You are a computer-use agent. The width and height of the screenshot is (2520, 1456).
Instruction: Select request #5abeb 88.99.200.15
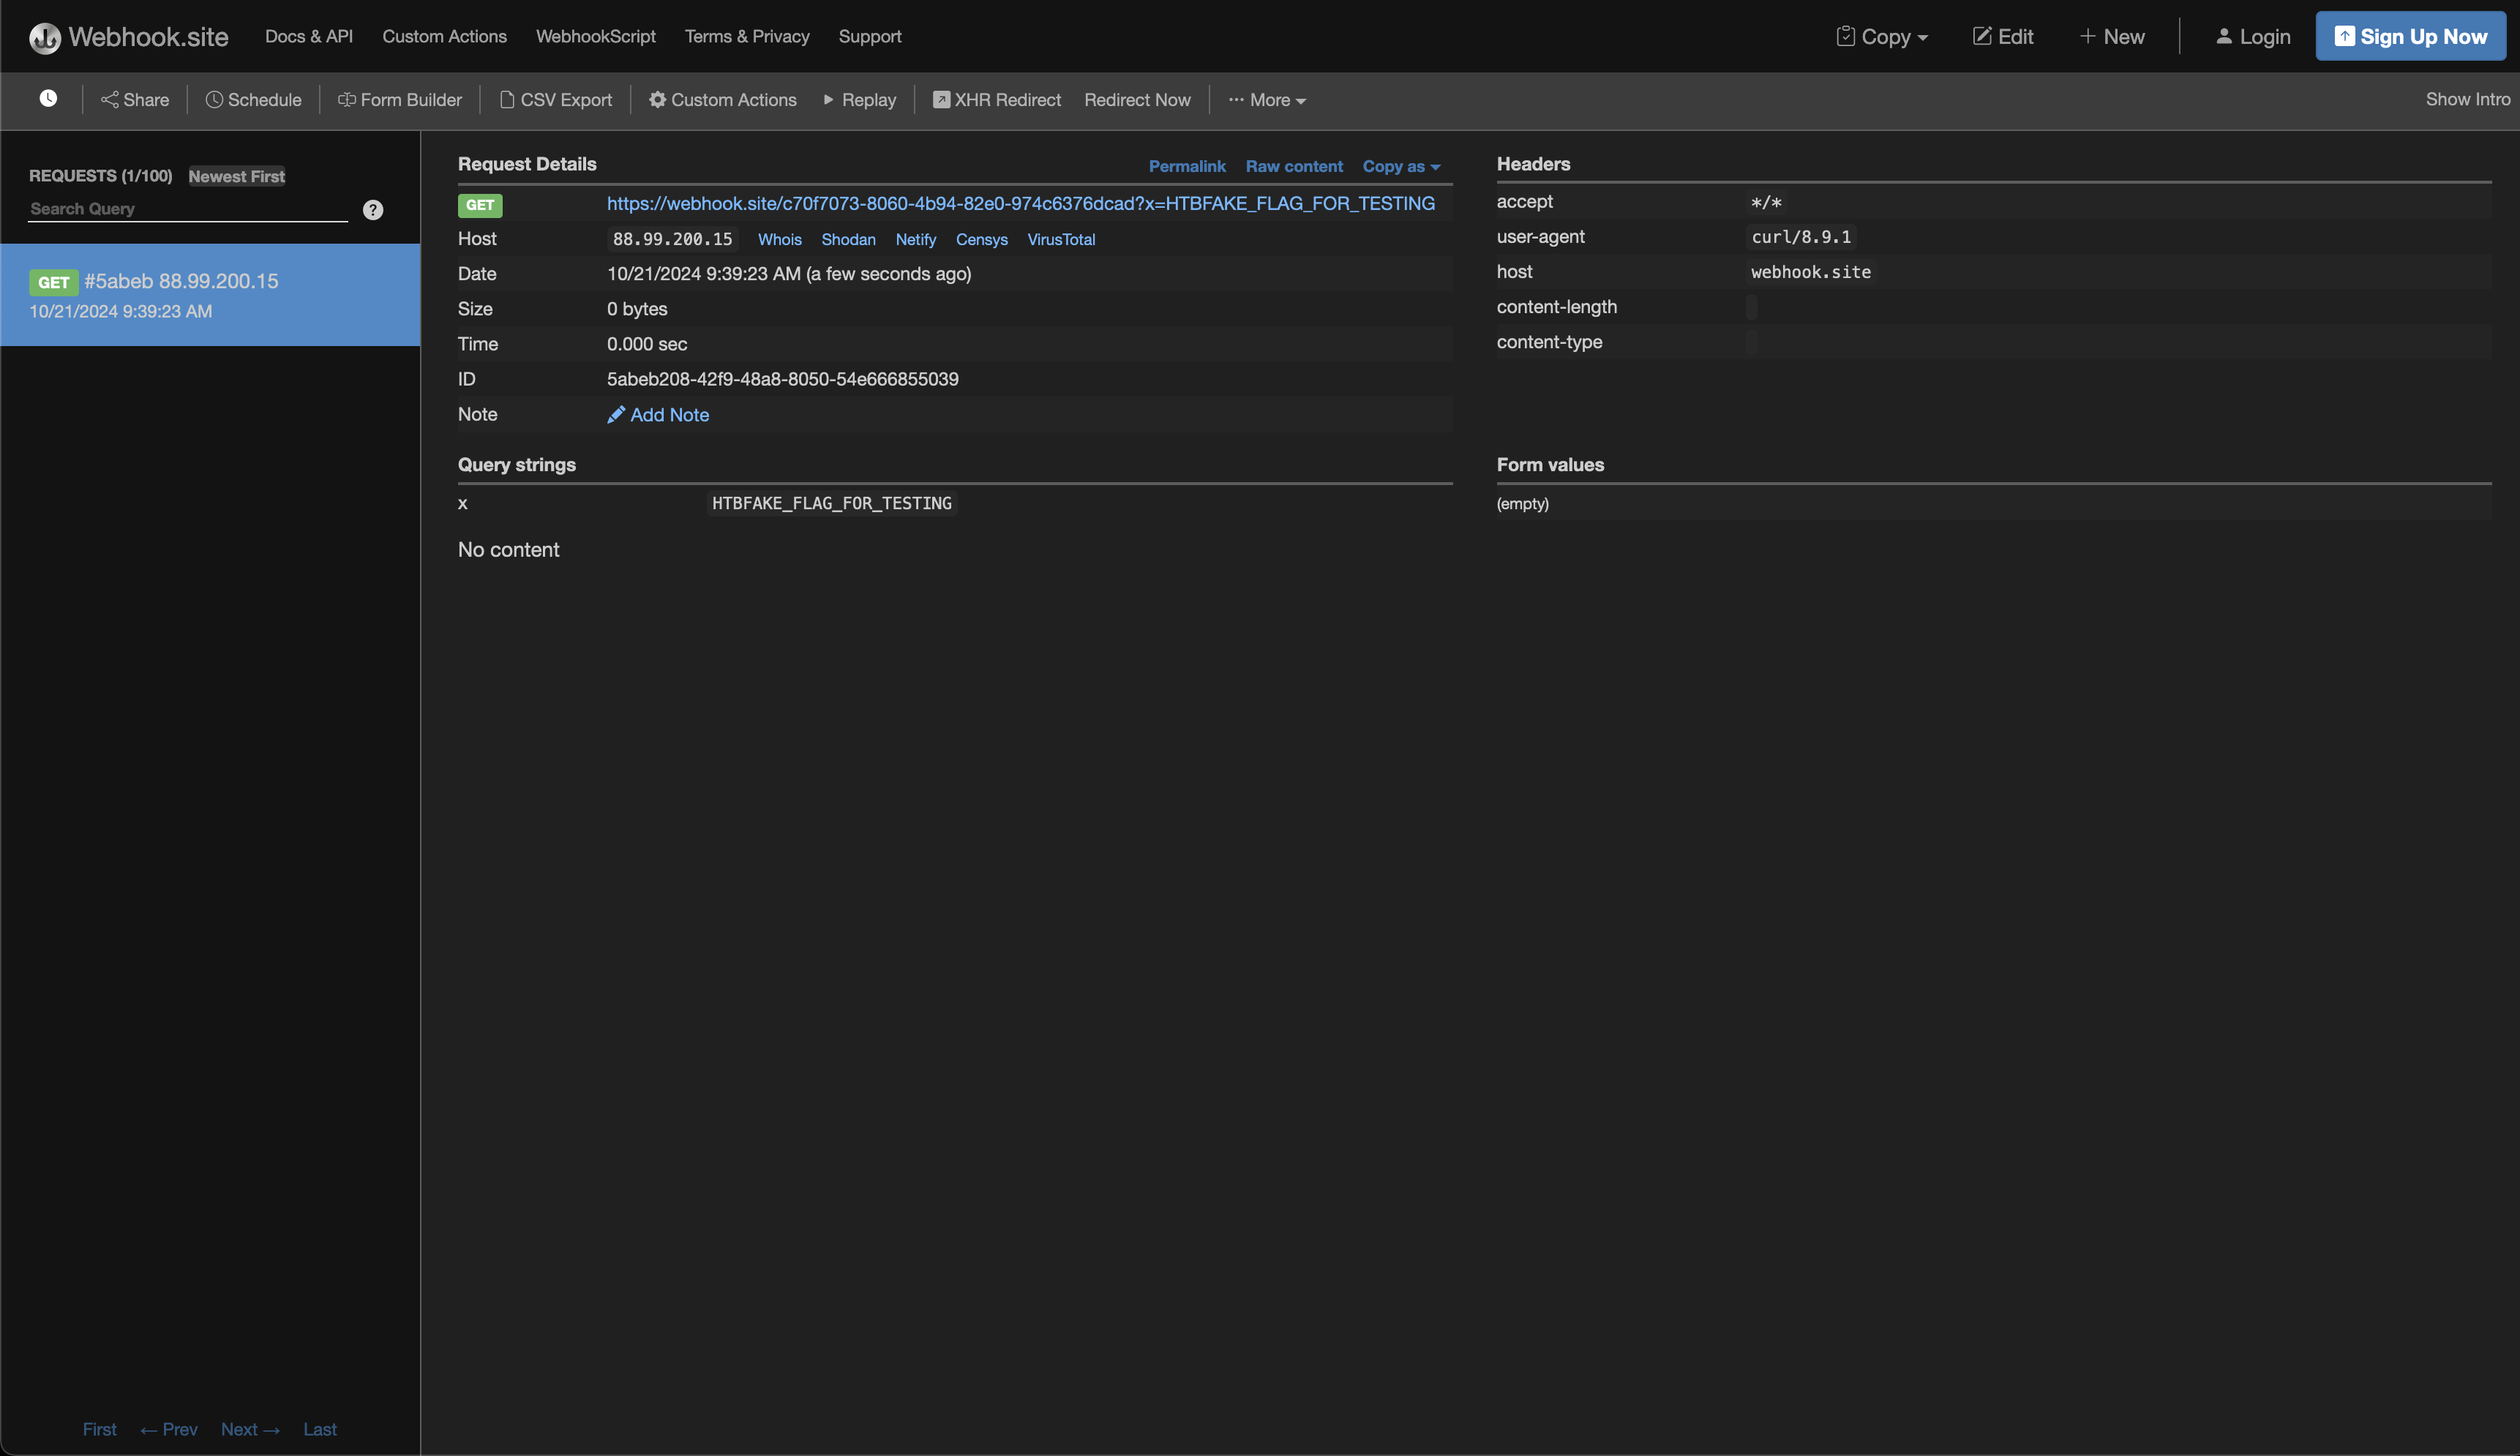point(210,295)
